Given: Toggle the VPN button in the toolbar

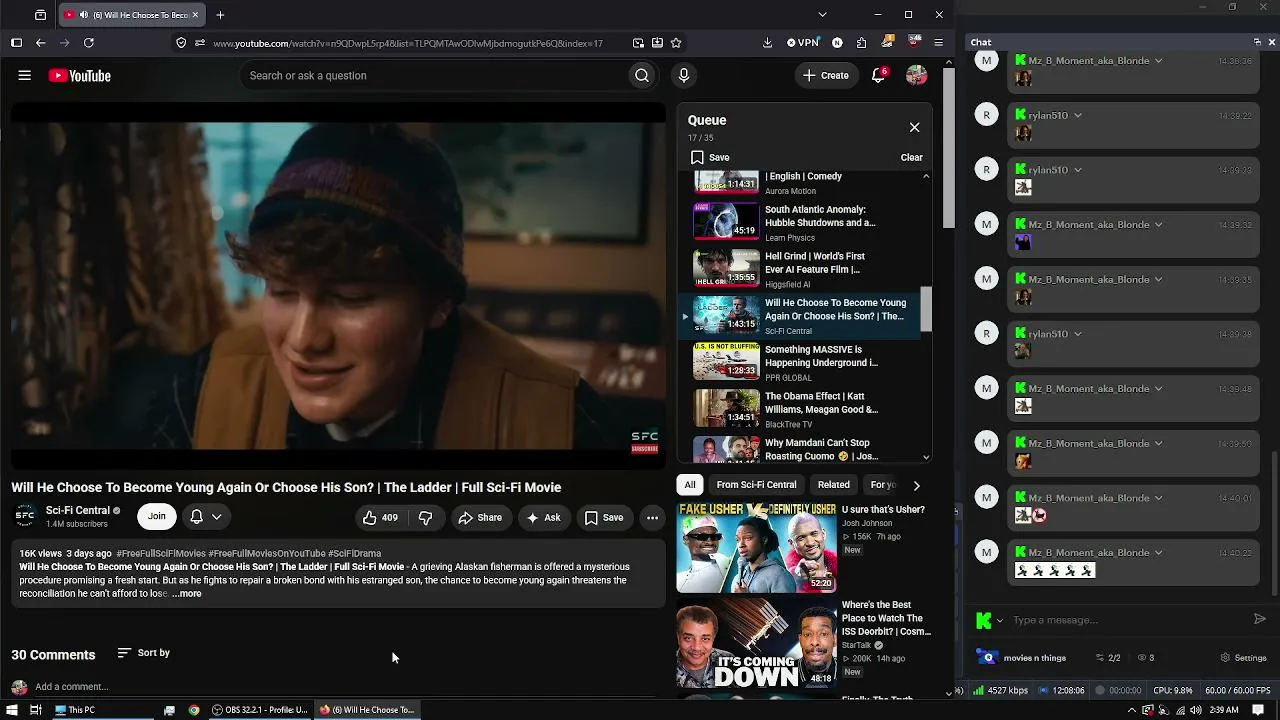Looking at the screenshot, I should [803, 43].
